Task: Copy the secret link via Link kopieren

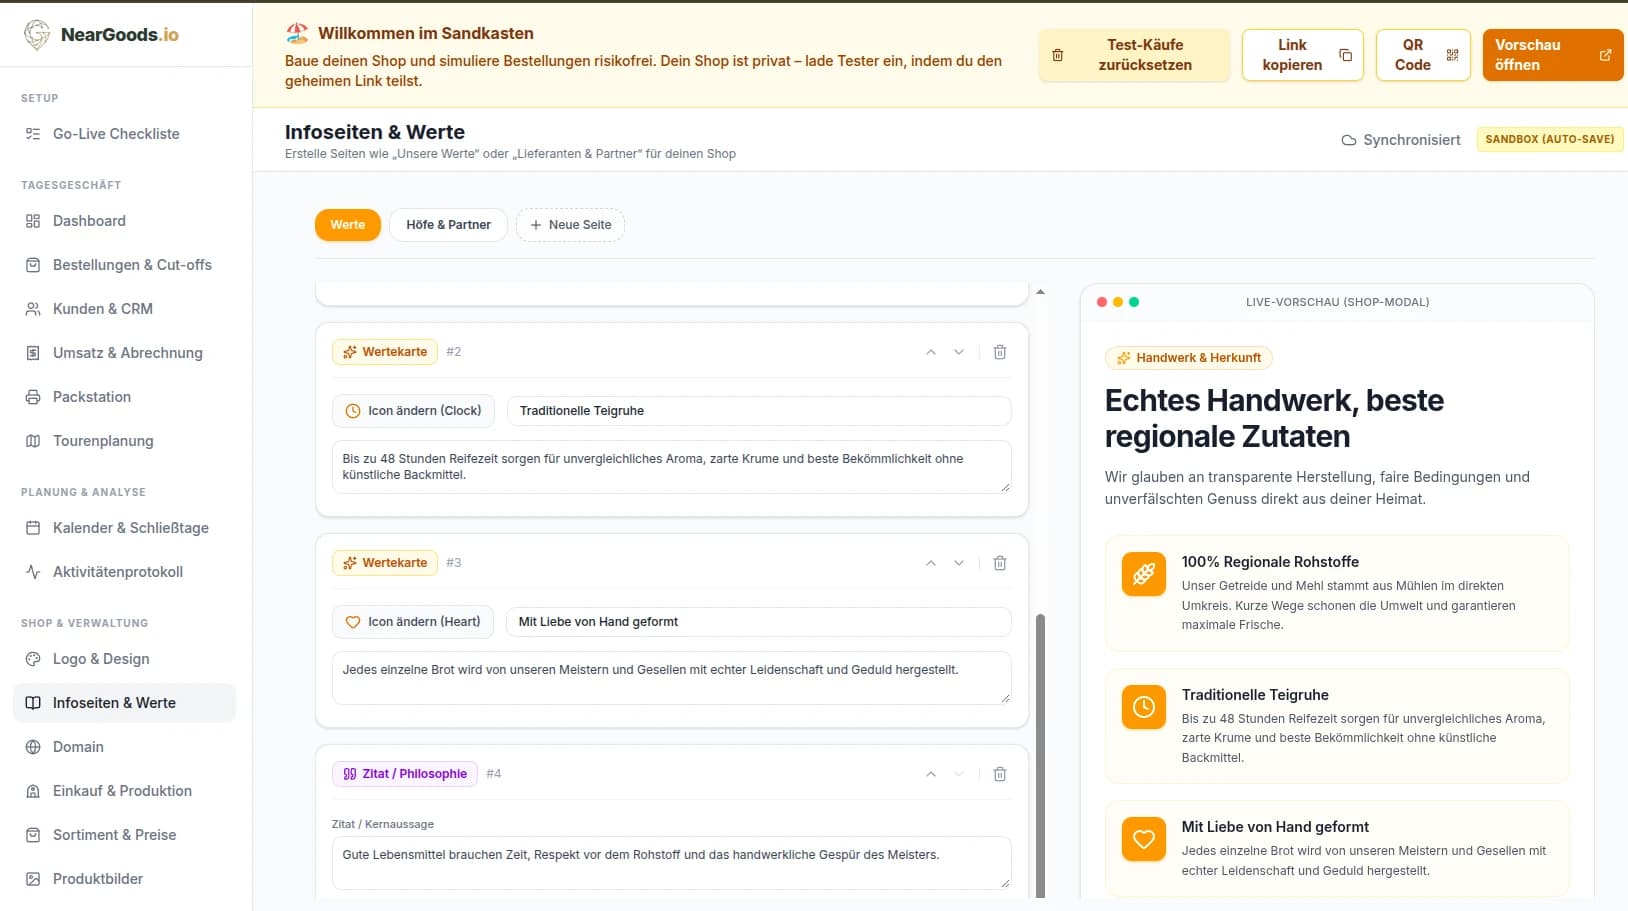Action: 1302,55
